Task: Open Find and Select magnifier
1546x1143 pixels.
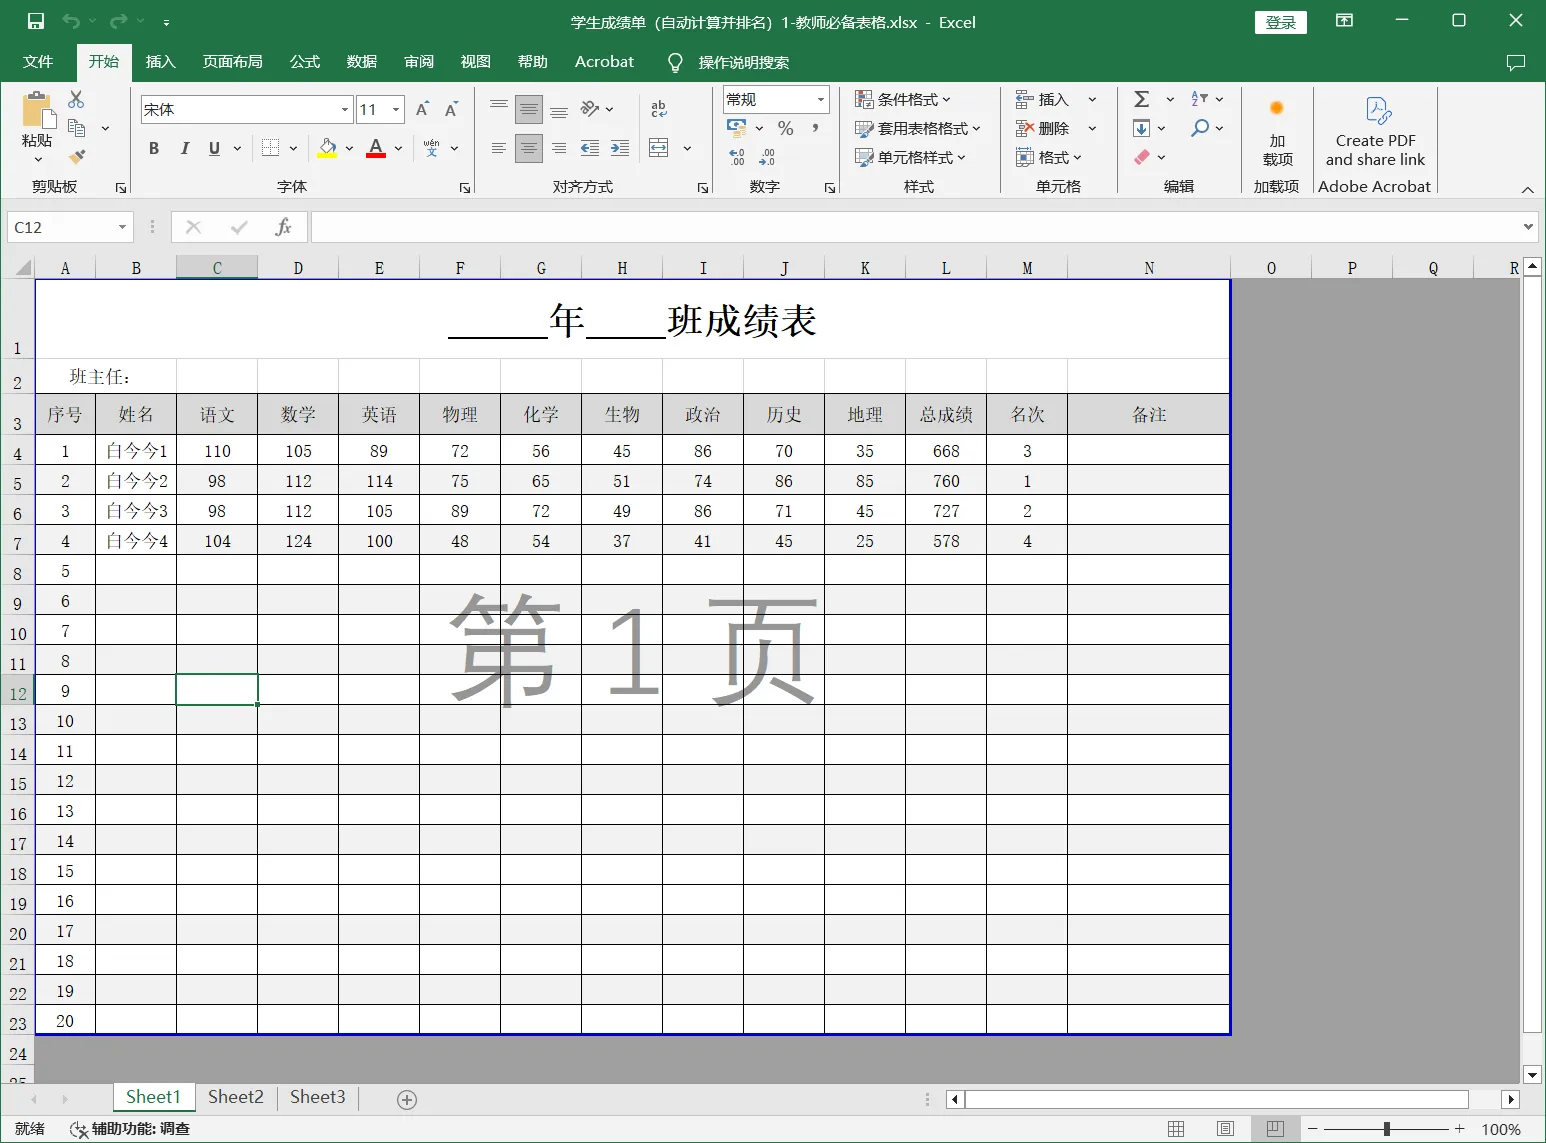Action: pyautogui.click(x=1200, y=128)
